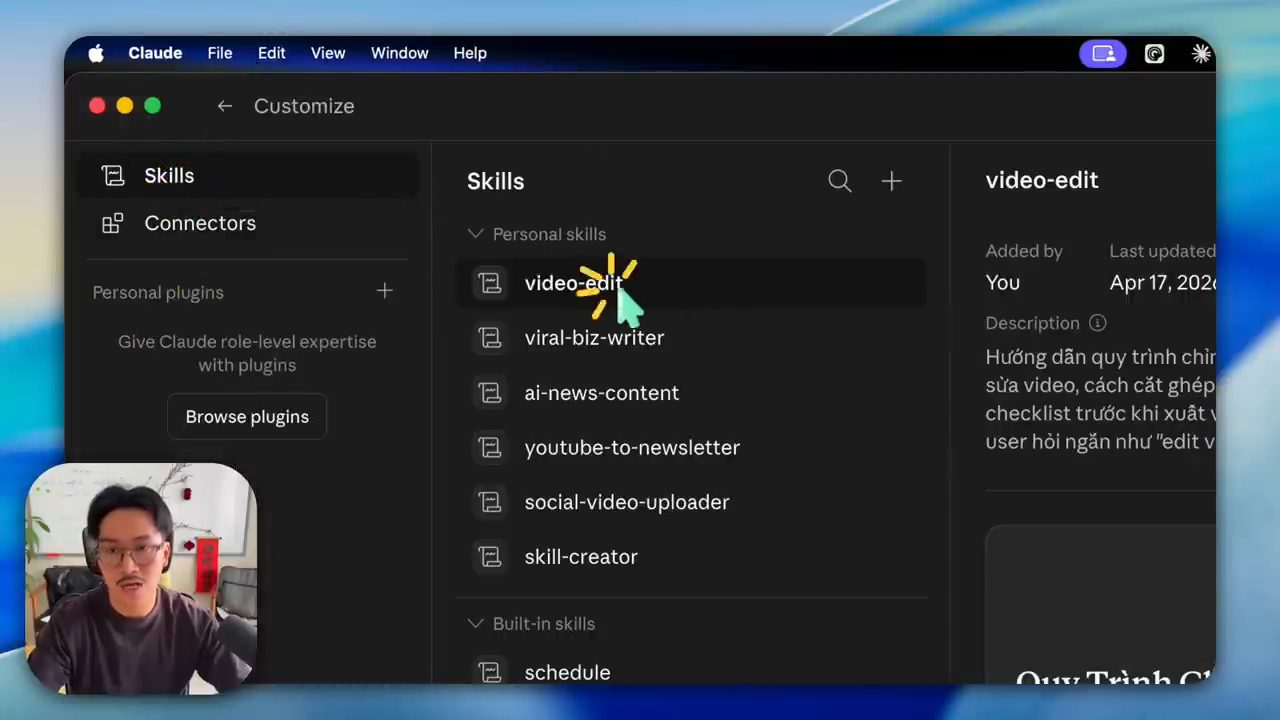
Task: Open the Apple menu
Action: (x=96, y=54)
